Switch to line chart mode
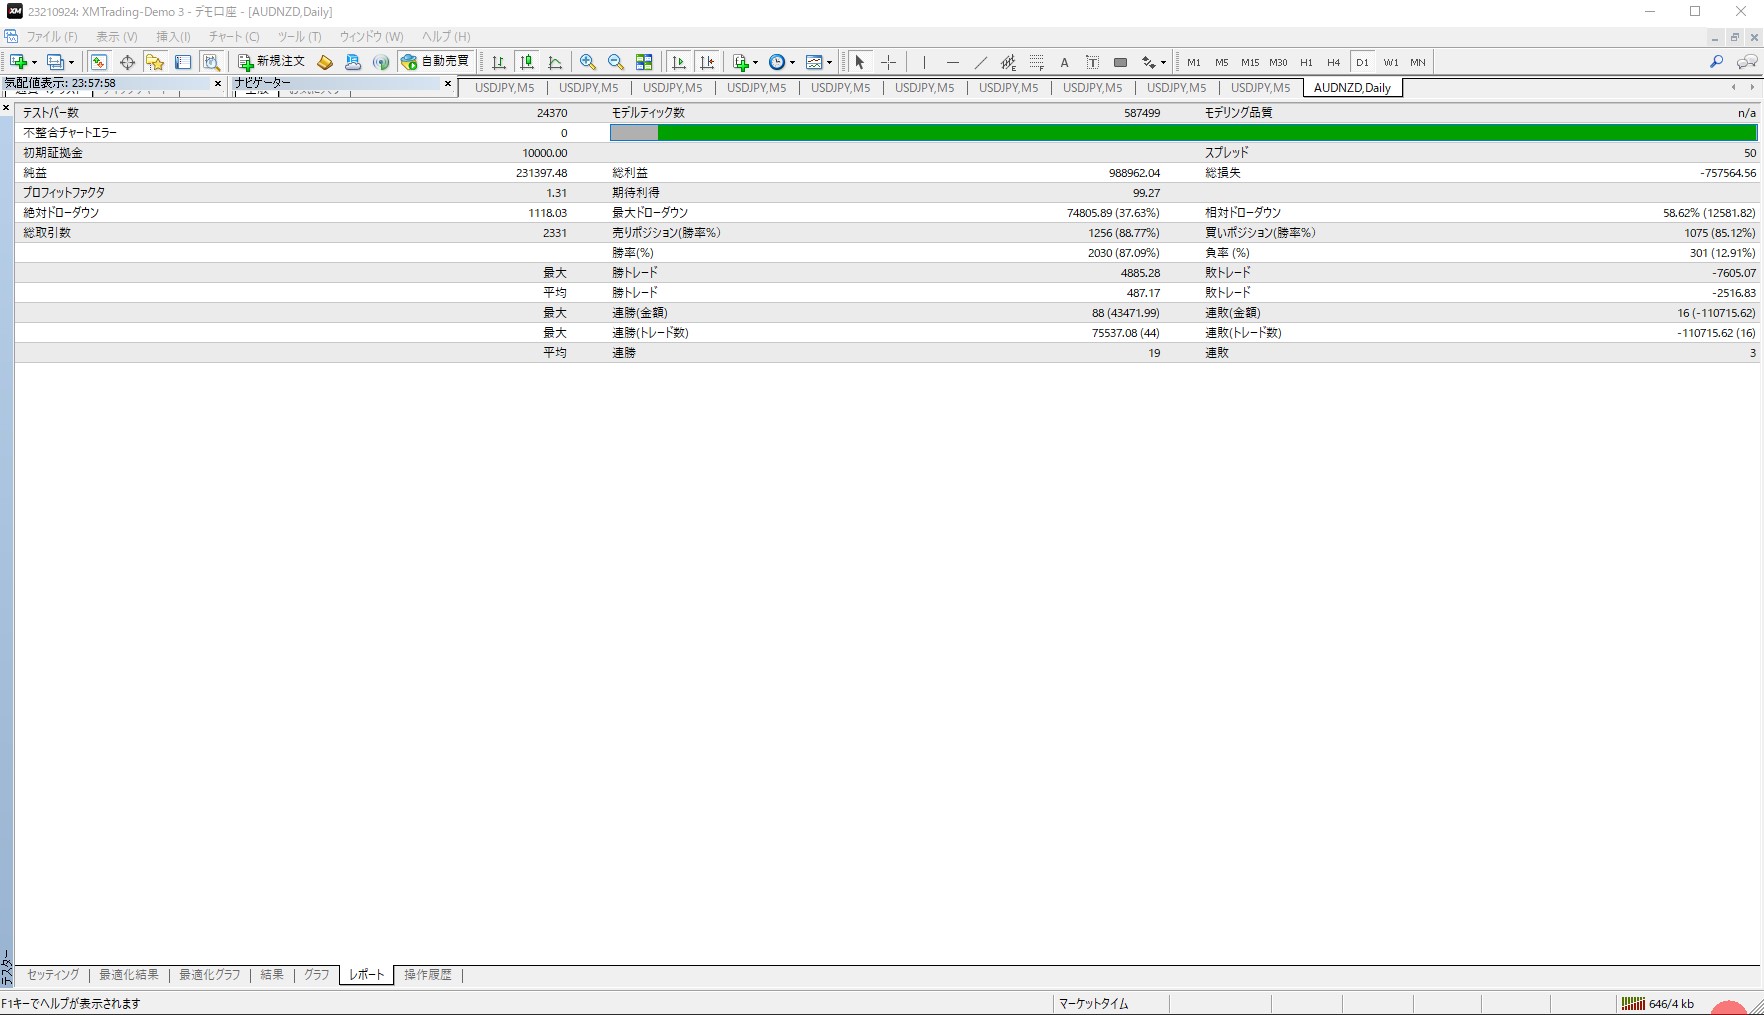Screen dimensions: 1764x1015 click(x=555, y=62)
